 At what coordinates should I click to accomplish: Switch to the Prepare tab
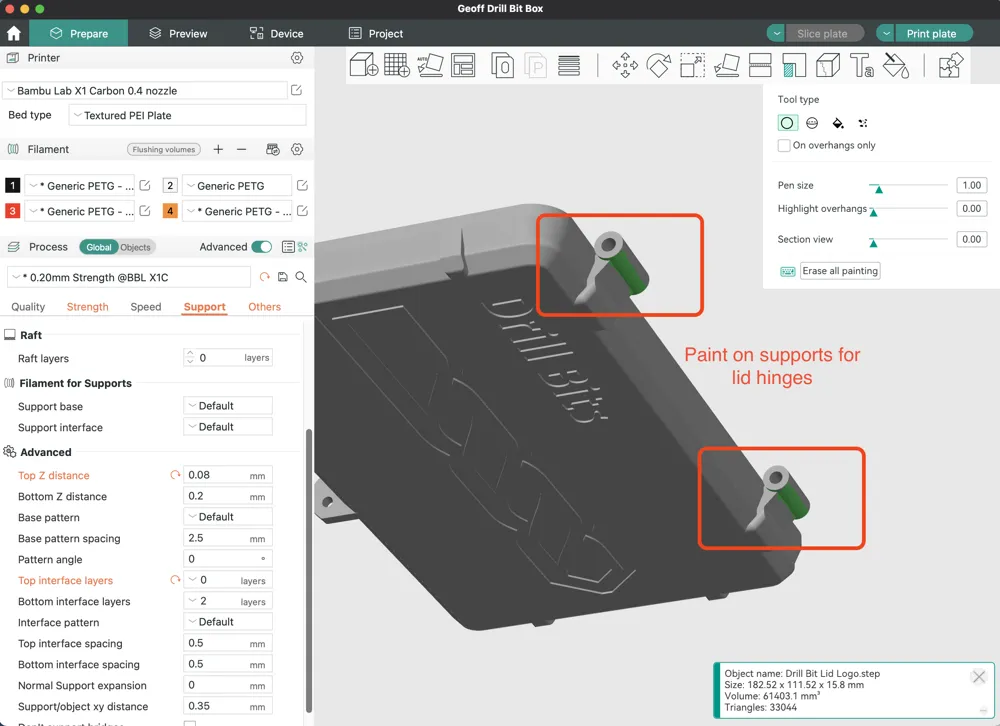tap(79, 33)
